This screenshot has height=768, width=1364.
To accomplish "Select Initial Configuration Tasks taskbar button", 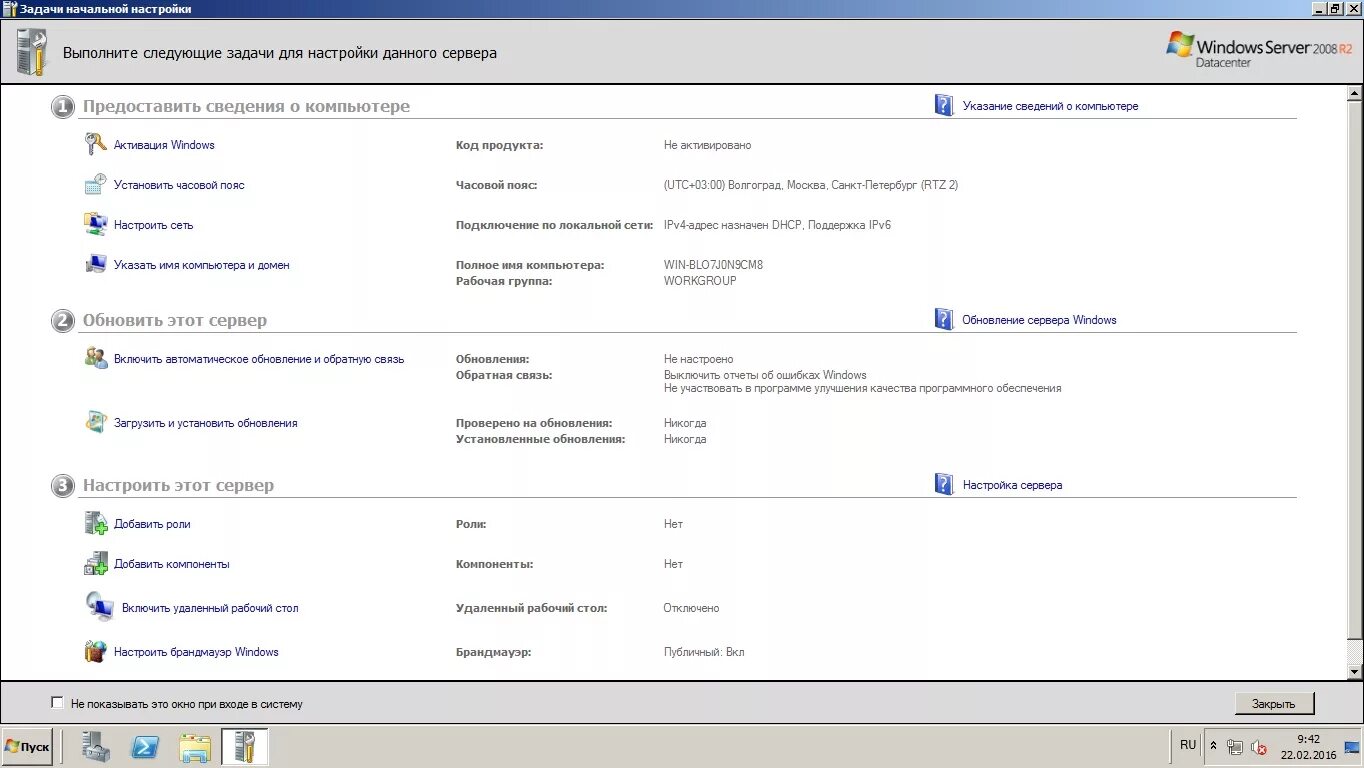I will (245, 747).
